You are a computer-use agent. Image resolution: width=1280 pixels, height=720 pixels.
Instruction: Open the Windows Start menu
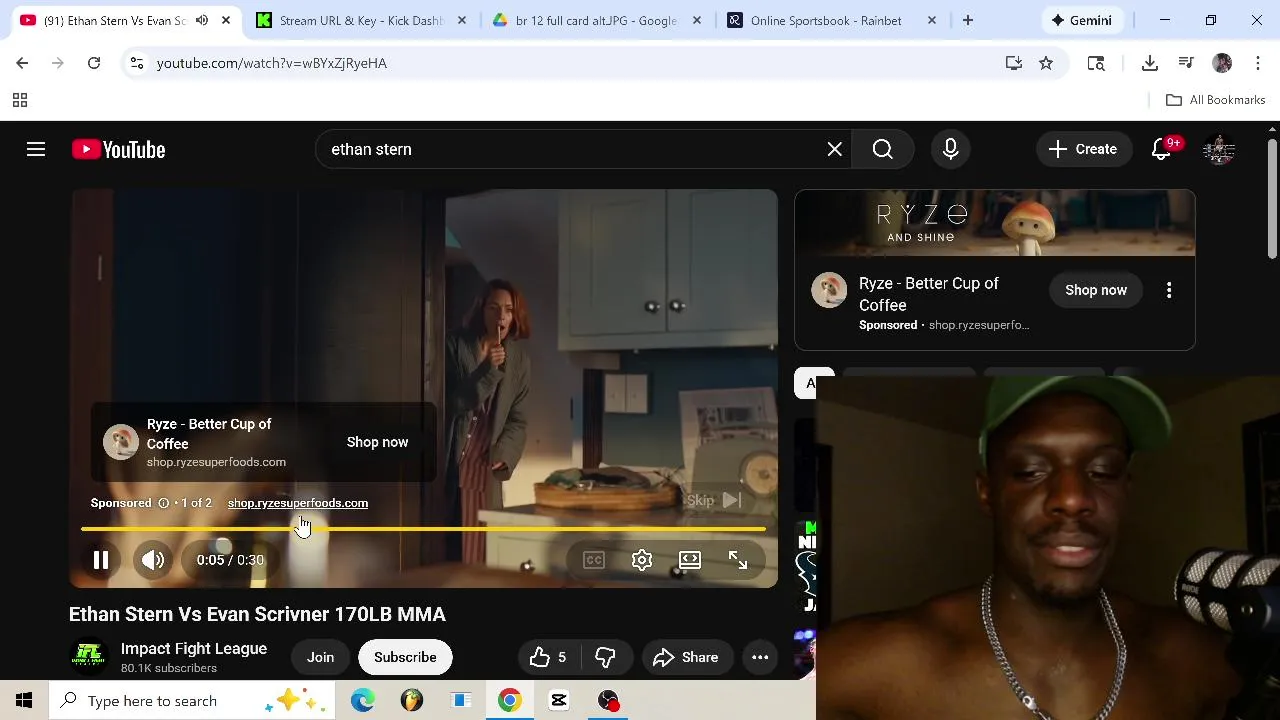point(24,701)
